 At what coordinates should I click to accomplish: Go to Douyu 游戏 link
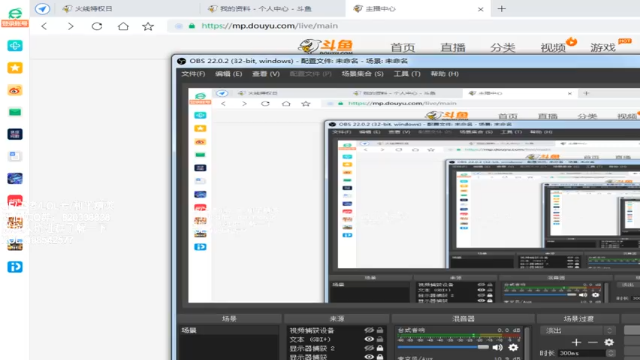click(x=603, y=47)
